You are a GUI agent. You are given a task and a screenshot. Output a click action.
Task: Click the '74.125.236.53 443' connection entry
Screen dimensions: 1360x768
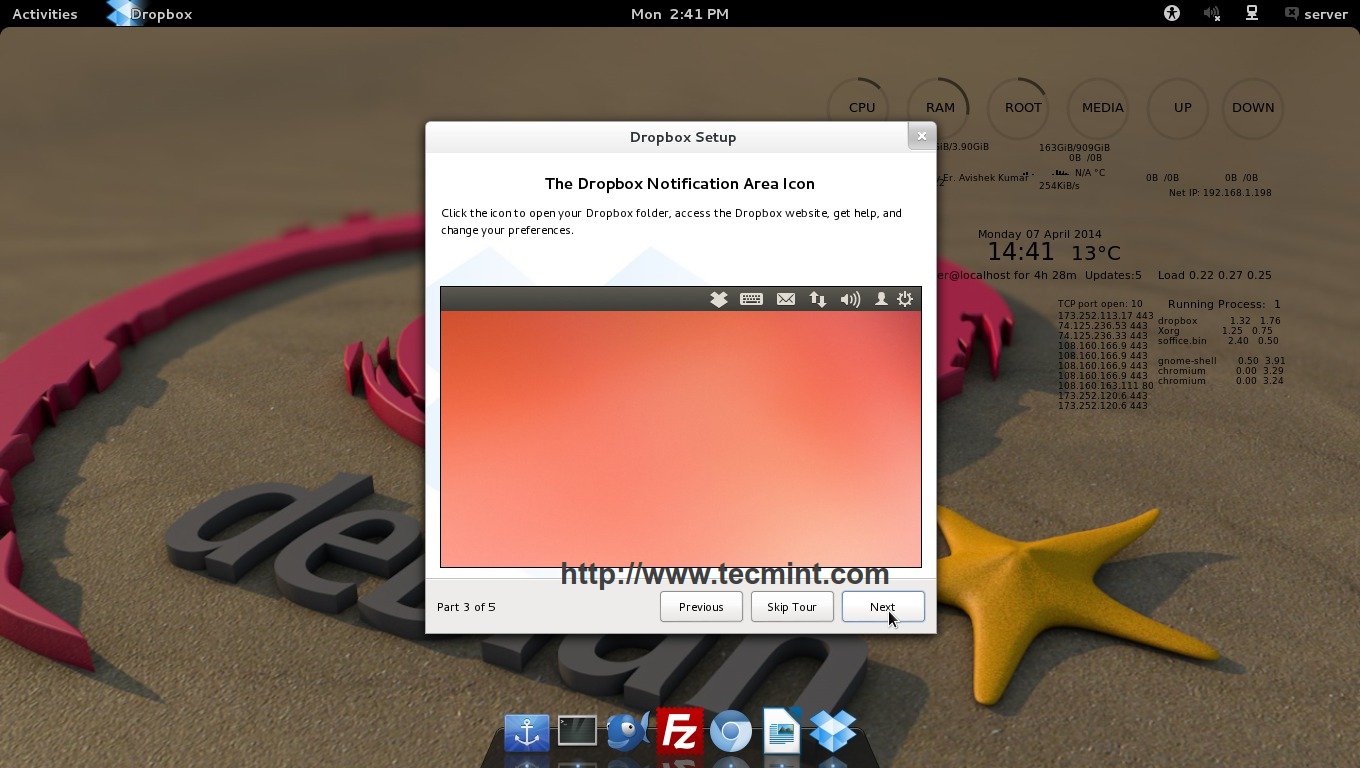tap(1105, 326)
